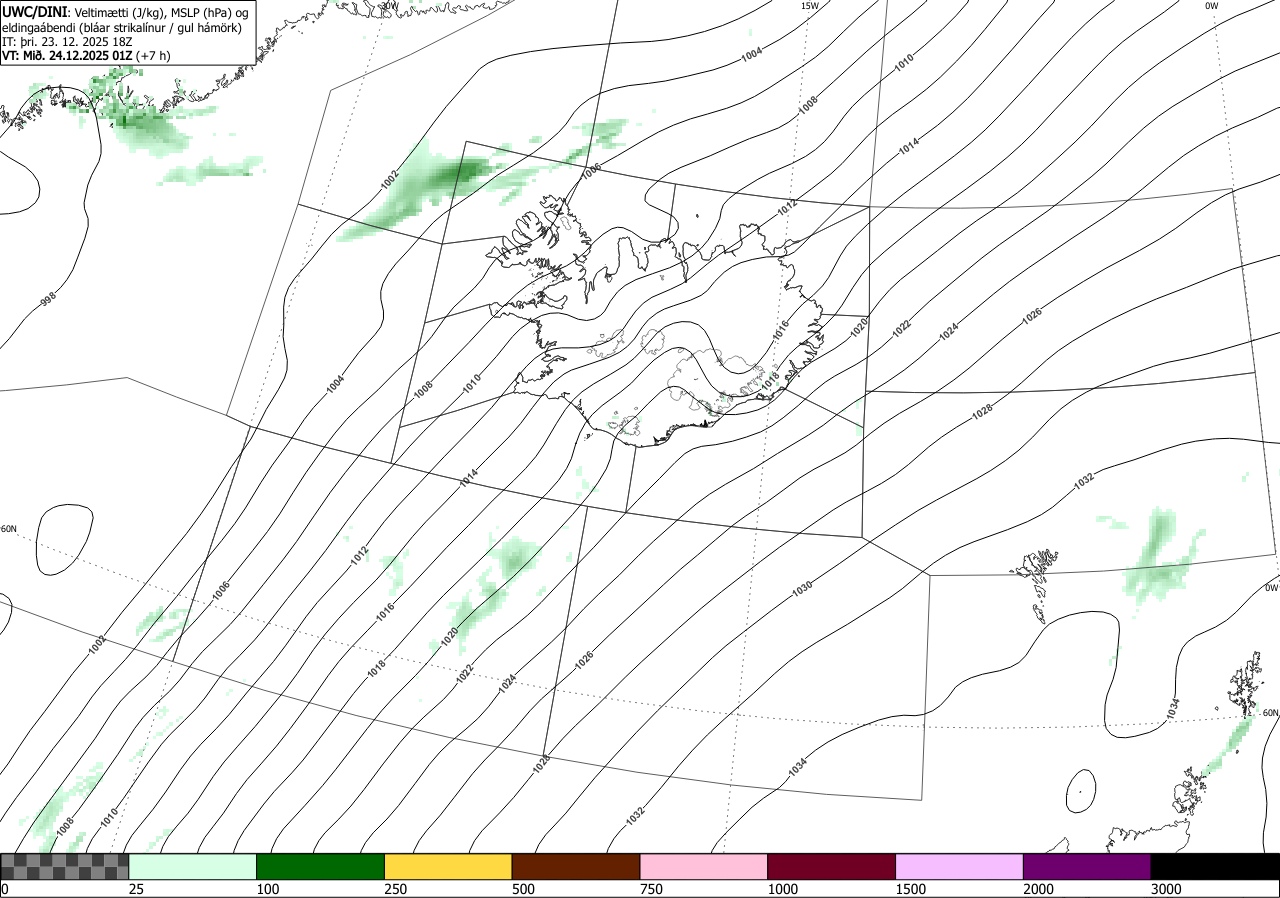Click the pink 750–1000 legend swatch
This screenshot has width=1280, height=898.
tap(704, 866)
